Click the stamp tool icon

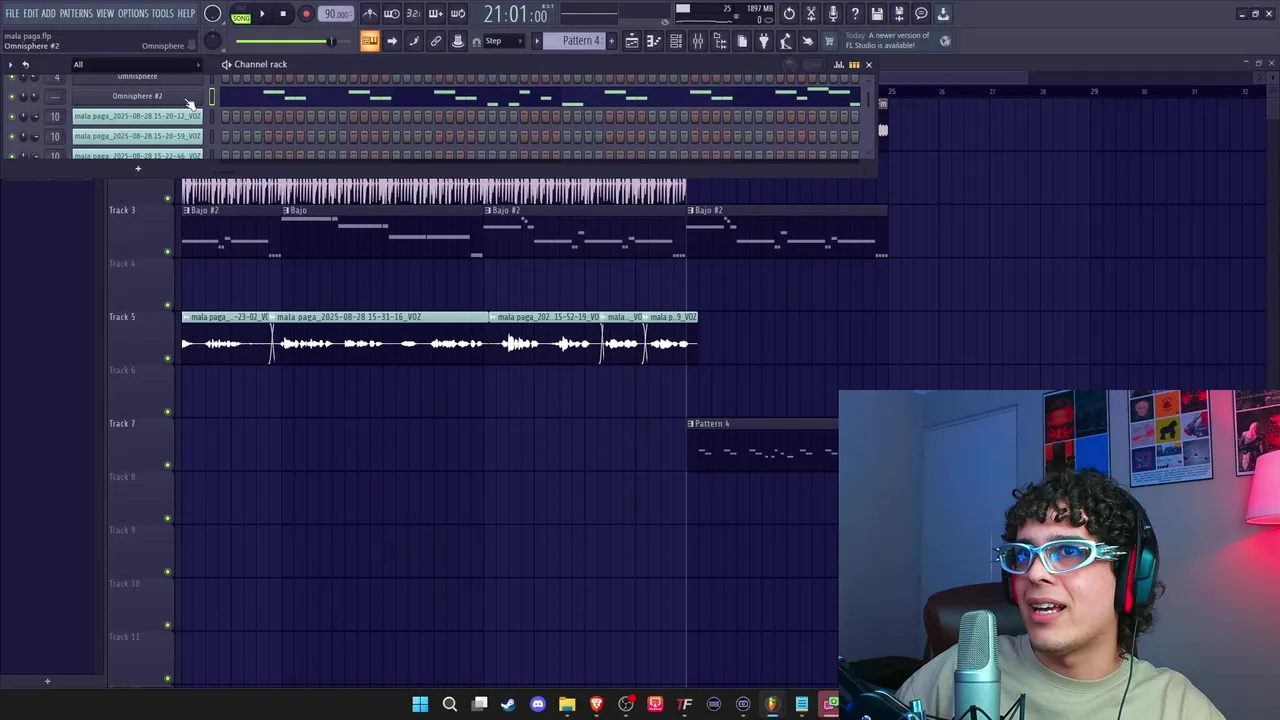point(458,41)
